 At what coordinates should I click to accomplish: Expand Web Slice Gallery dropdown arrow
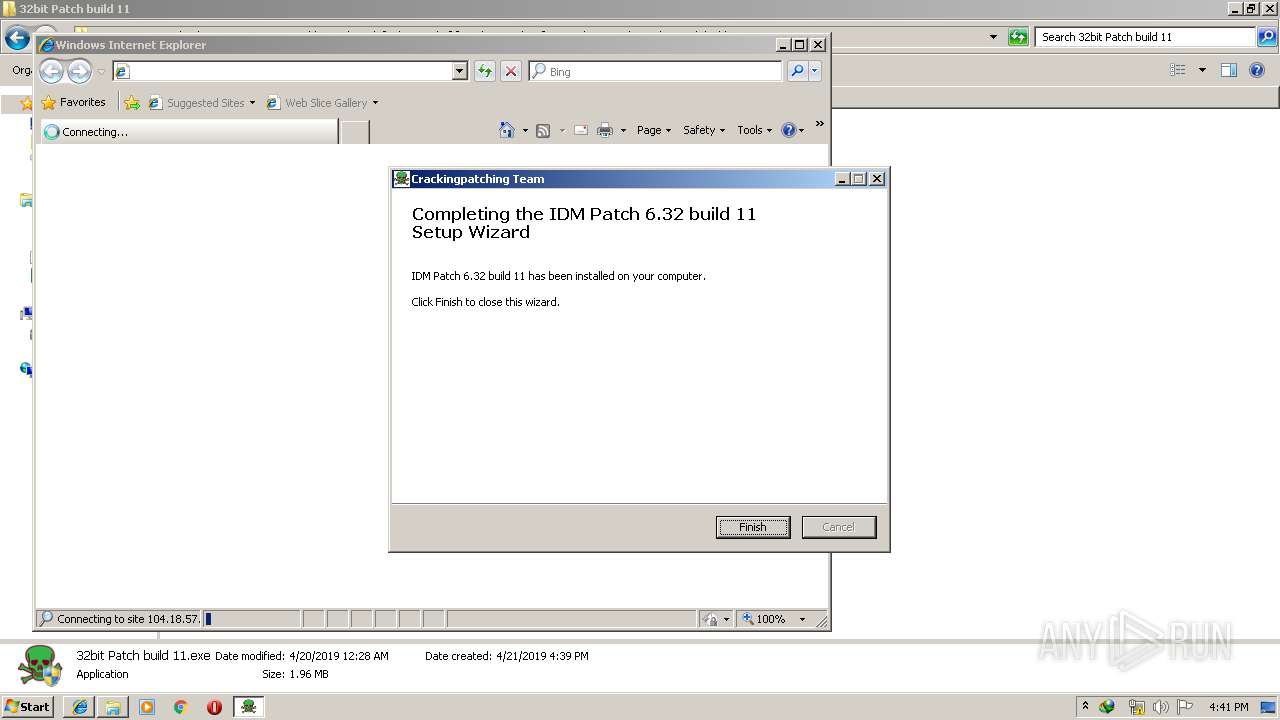(x=375, y=103)
